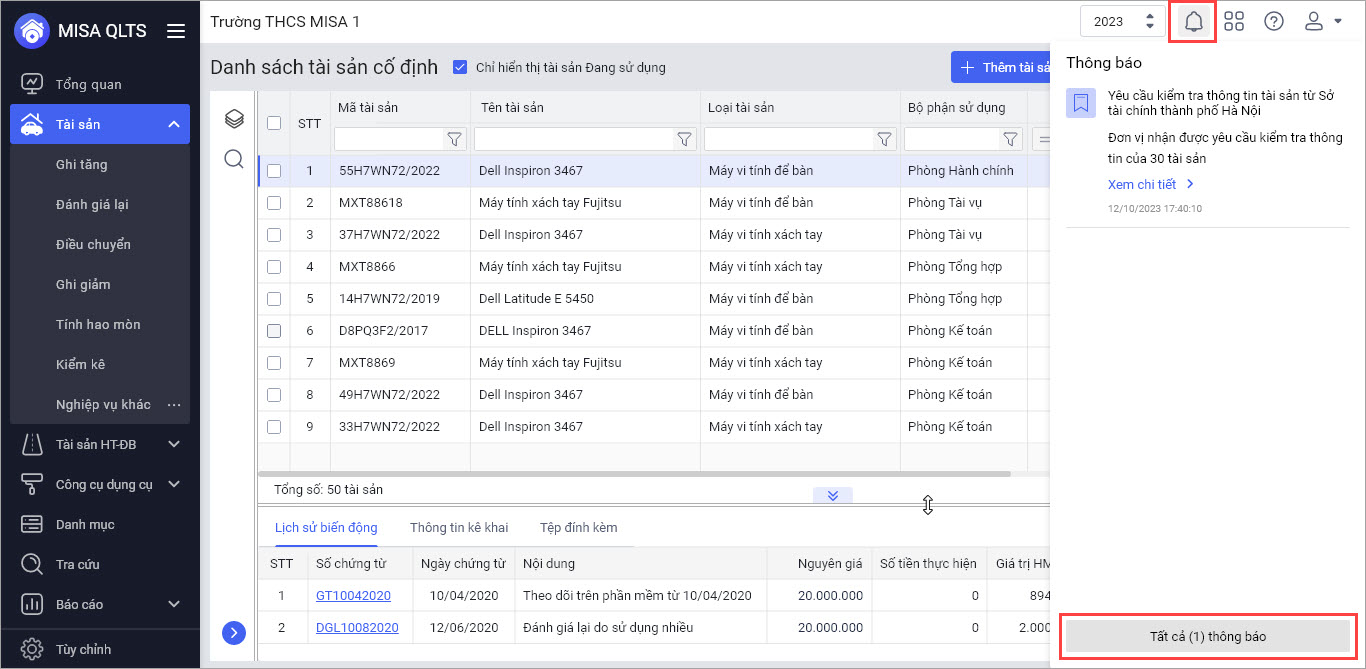The height and width of the screenshot is (669, 1366).
Task: Open Tính hao mòn menu item
Action: [98, 324]
